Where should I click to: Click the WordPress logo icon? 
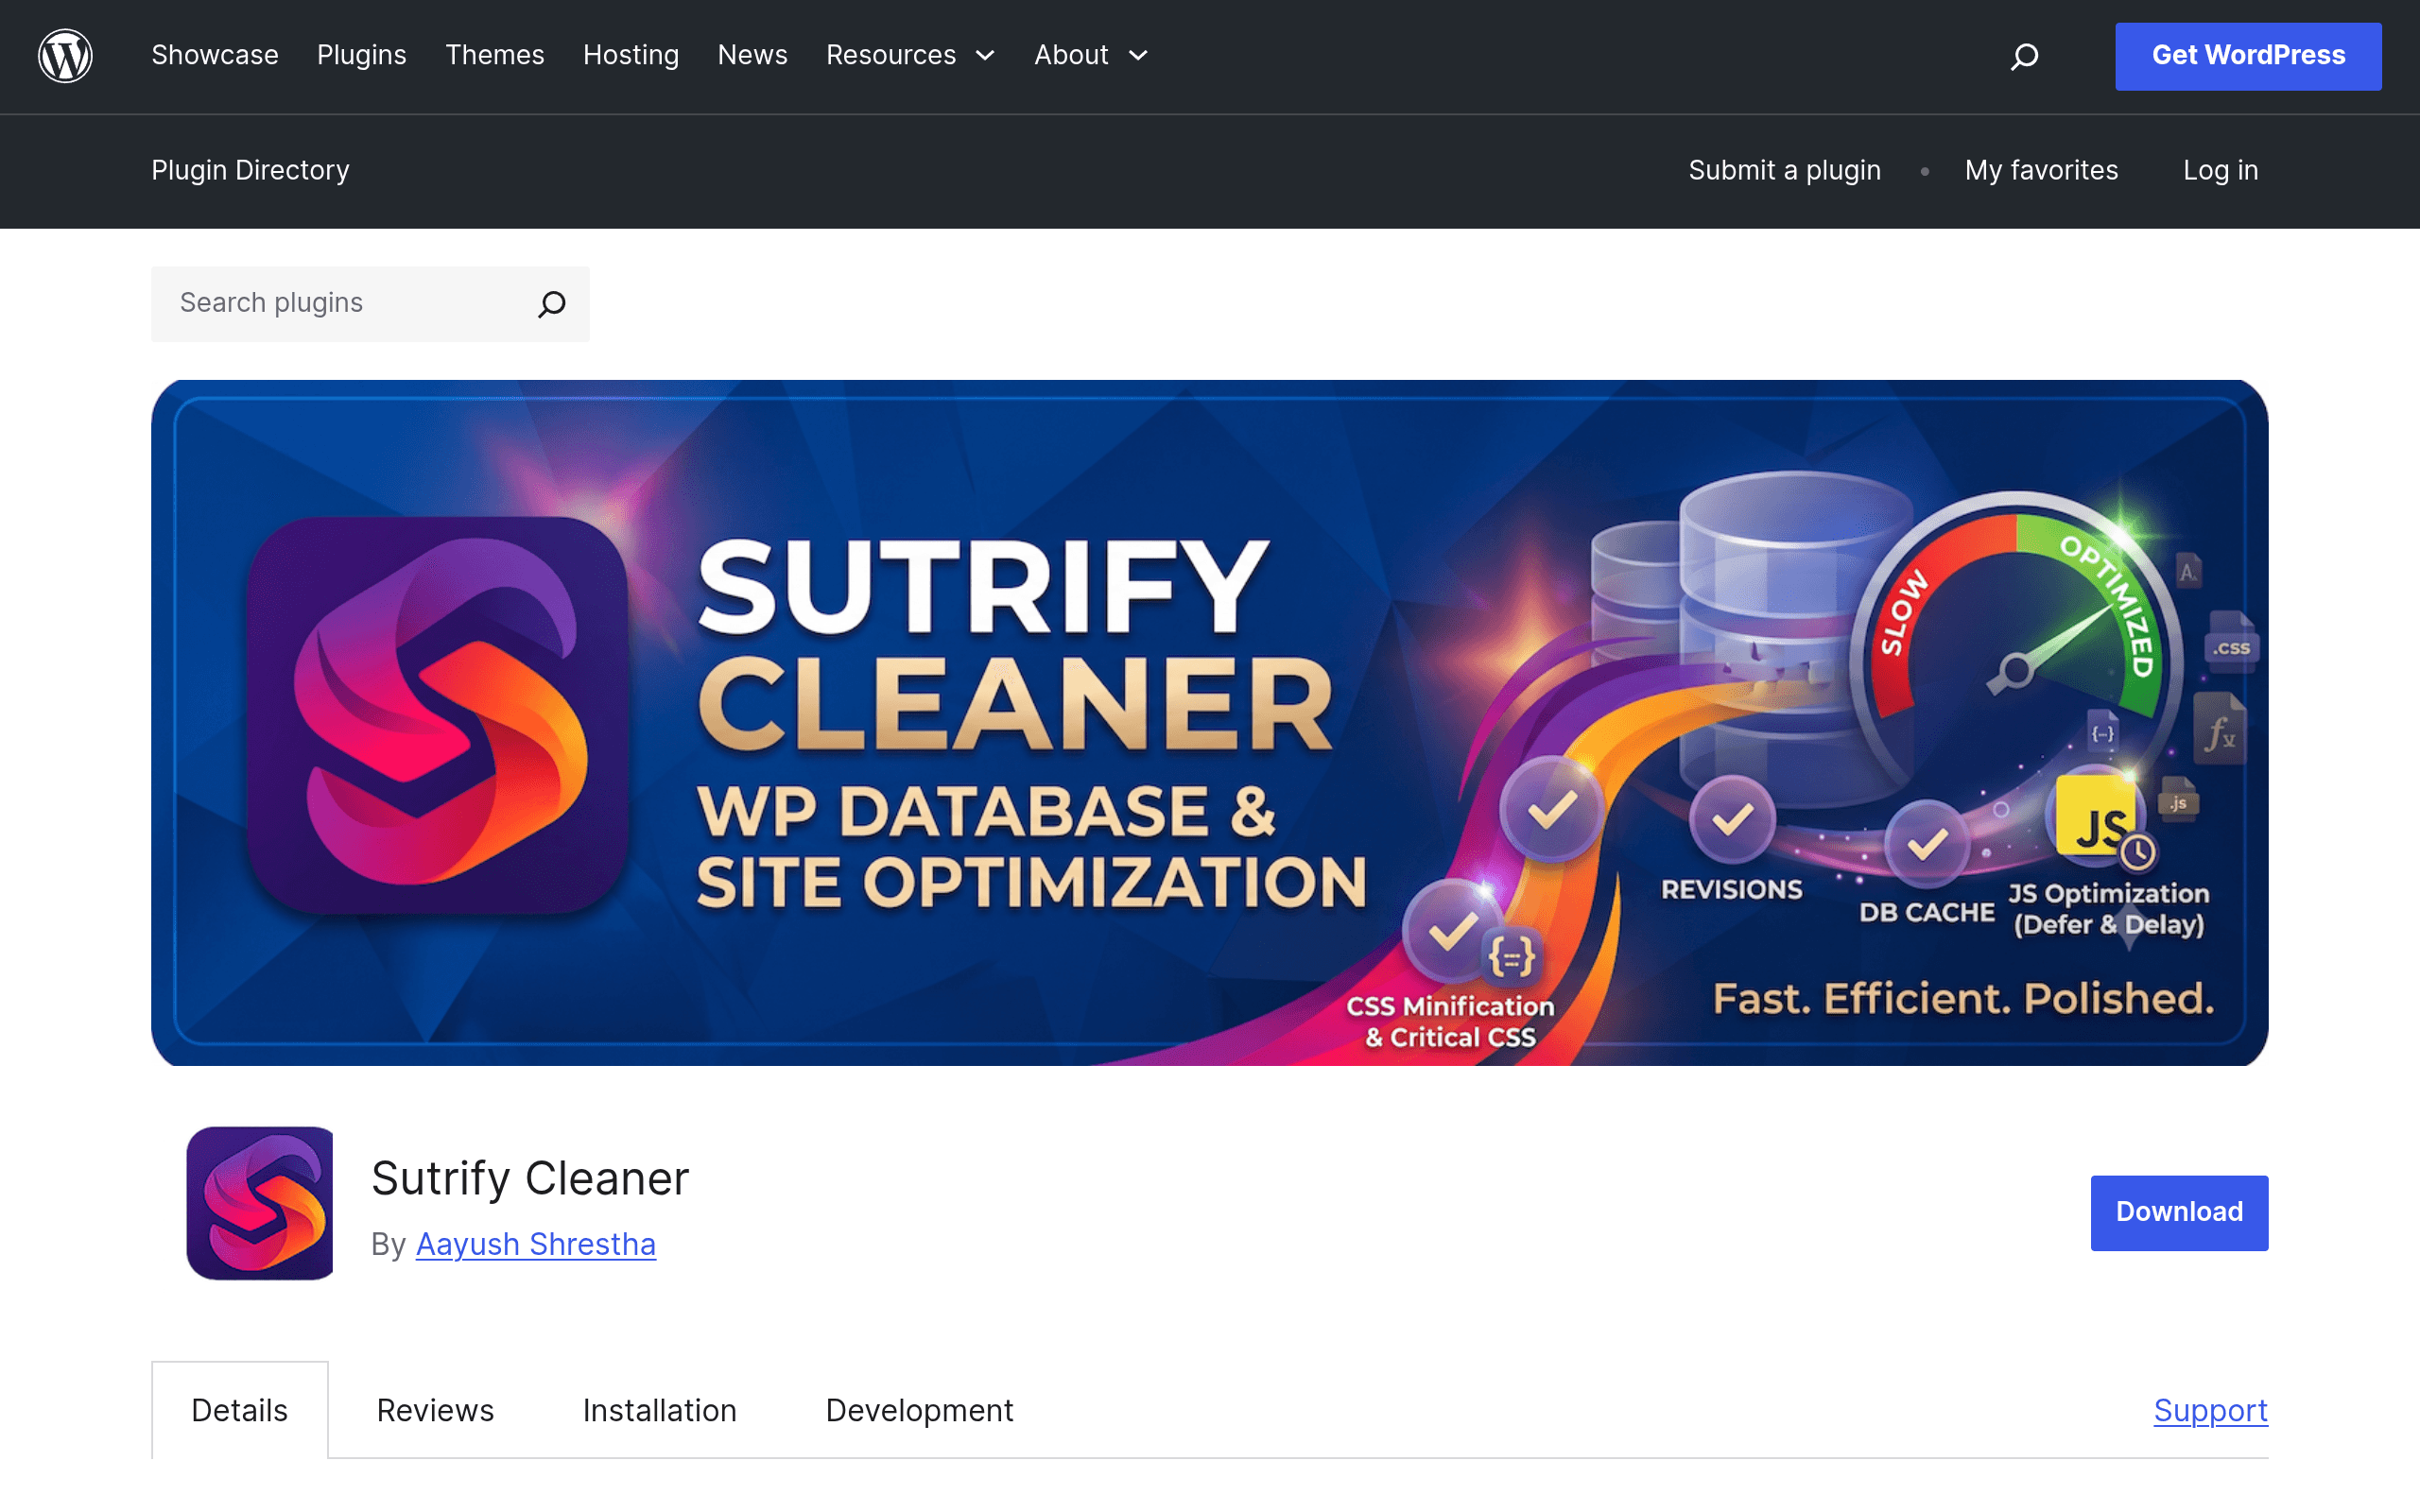tap(65, 56)
